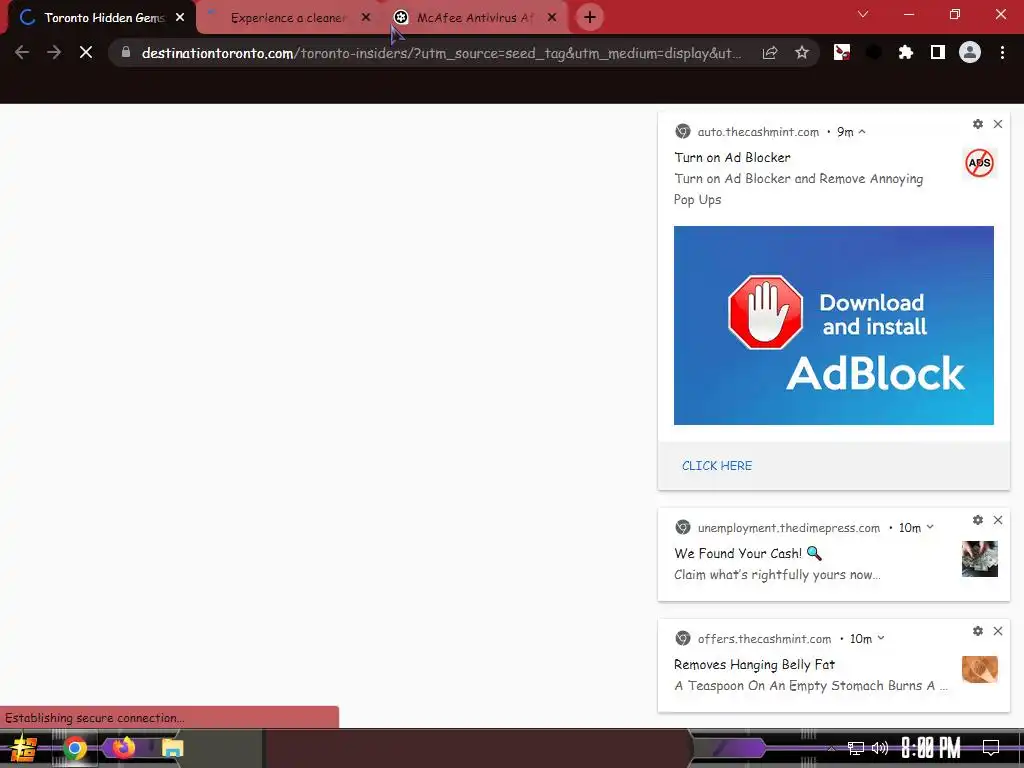Screen dimensions: 1024x768
Task: Close the McAfee Antivirus tab
Action: point(552,18)
